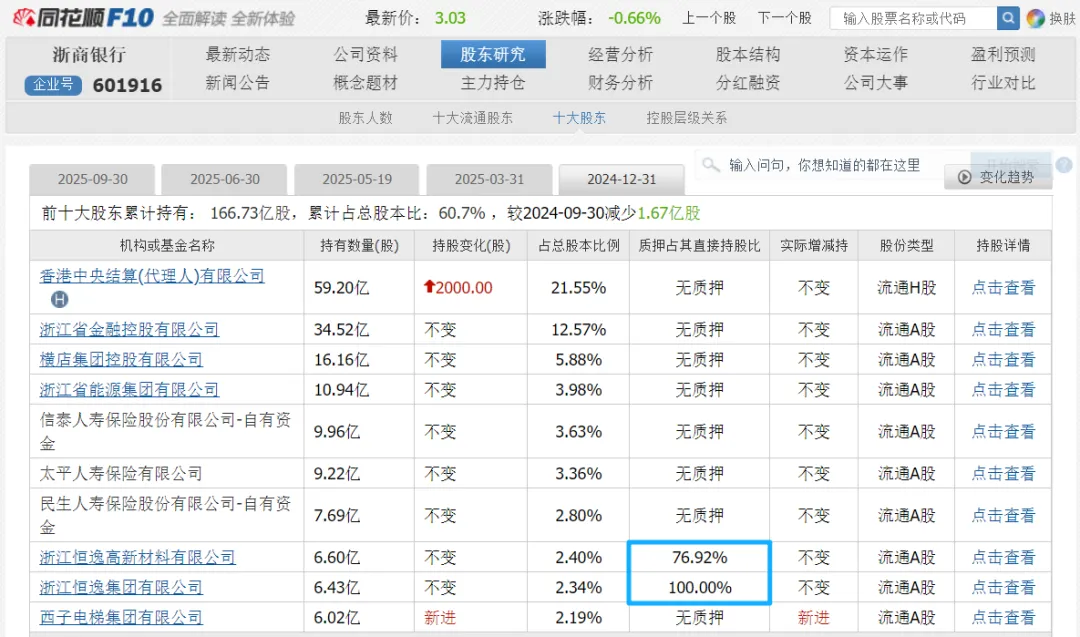Open 浙江省金融控股有限公司 link

pos(129,330)
